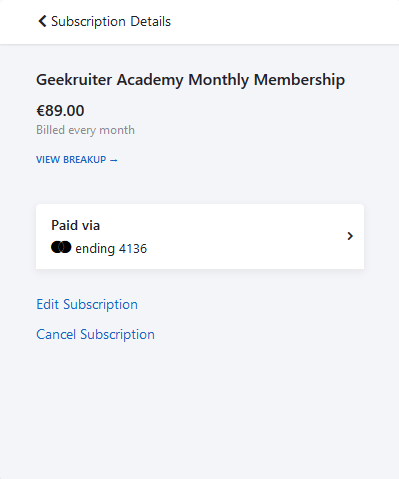Open the Edit Subscription link
399x479 pixels.
coord(87,304)
